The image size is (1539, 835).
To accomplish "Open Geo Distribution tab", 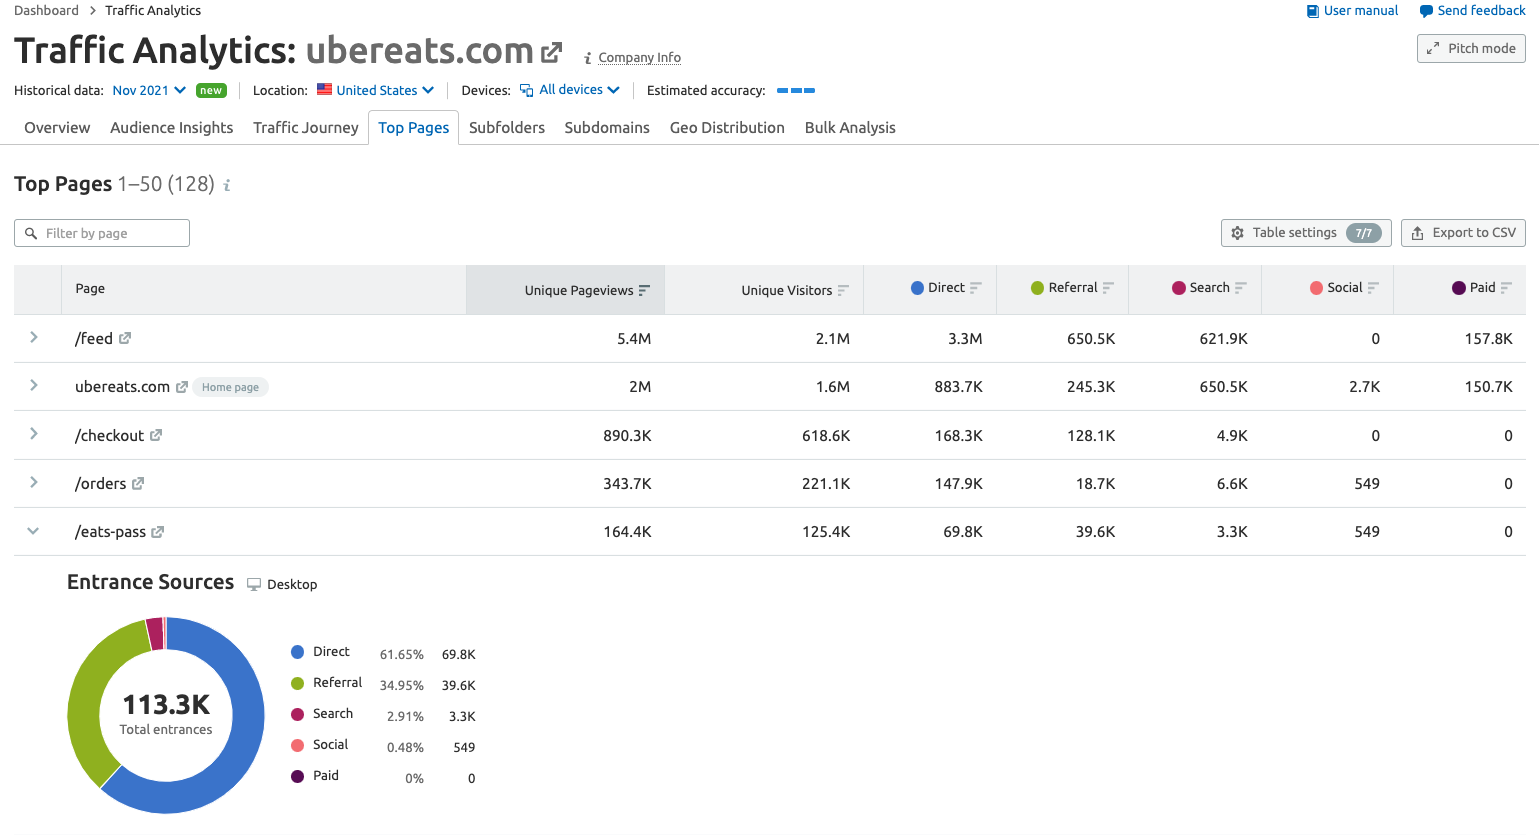I will pyautogui.click(x=727, y=128).
